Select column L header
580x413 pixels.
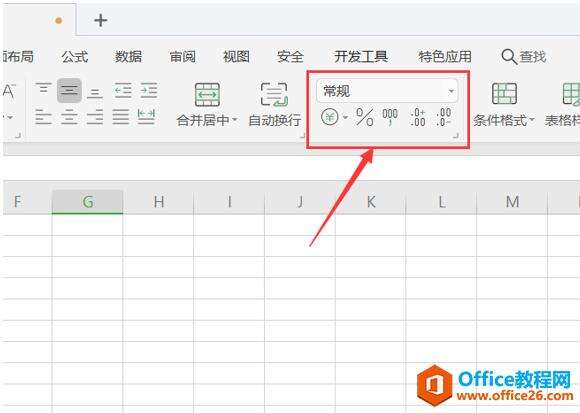pos(441,202)
